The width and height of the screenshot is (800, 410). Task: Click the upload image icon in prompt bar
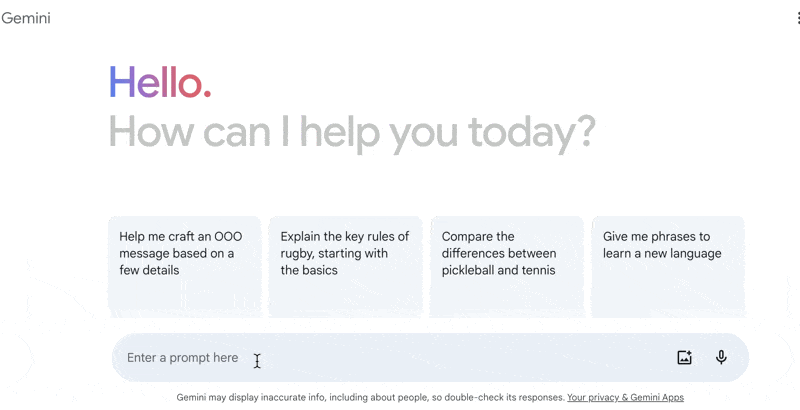pos(684,357)
